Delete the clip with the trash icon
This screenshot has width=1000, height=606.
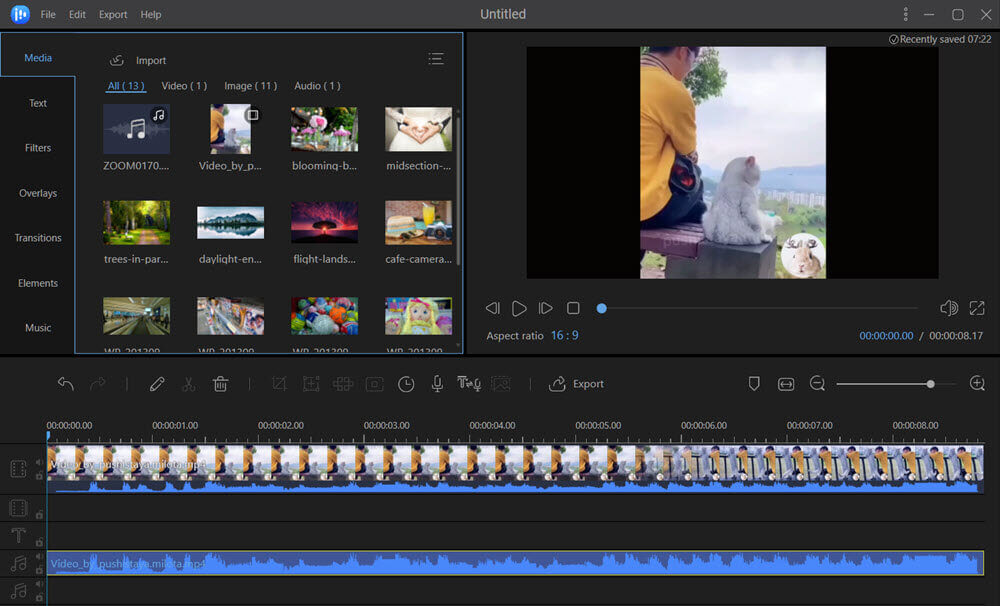click(x=221, y=384)
